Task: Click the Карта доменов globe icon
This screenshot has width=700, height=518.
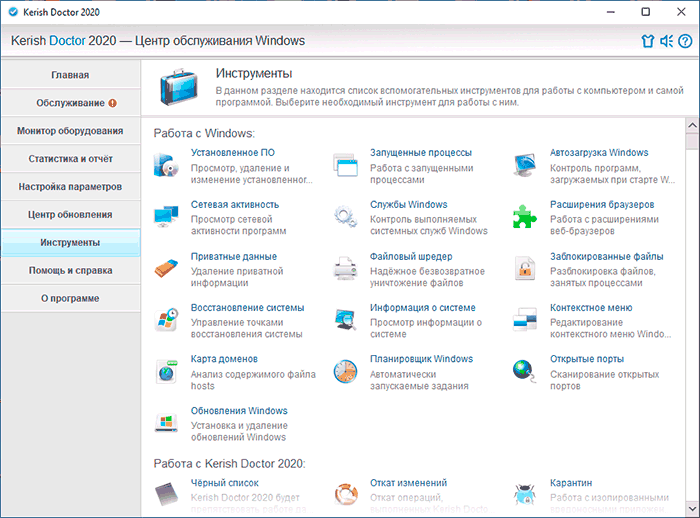Action: [167, 372]
